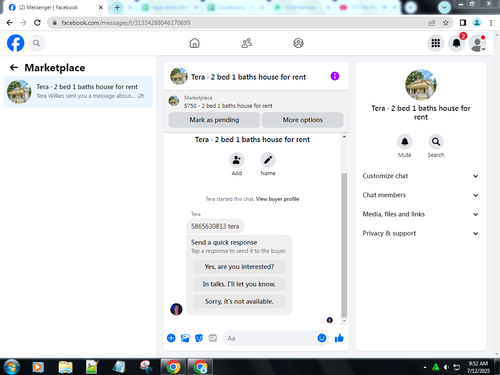Click the taskbar clock showing 9:52 AM

(478, 367)
